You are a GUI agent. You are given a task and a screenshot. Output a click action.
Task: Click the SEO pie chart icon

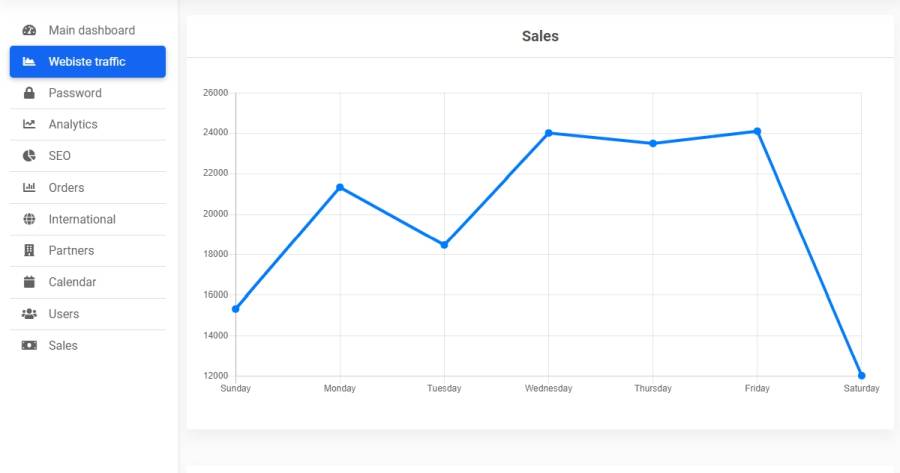29,156
